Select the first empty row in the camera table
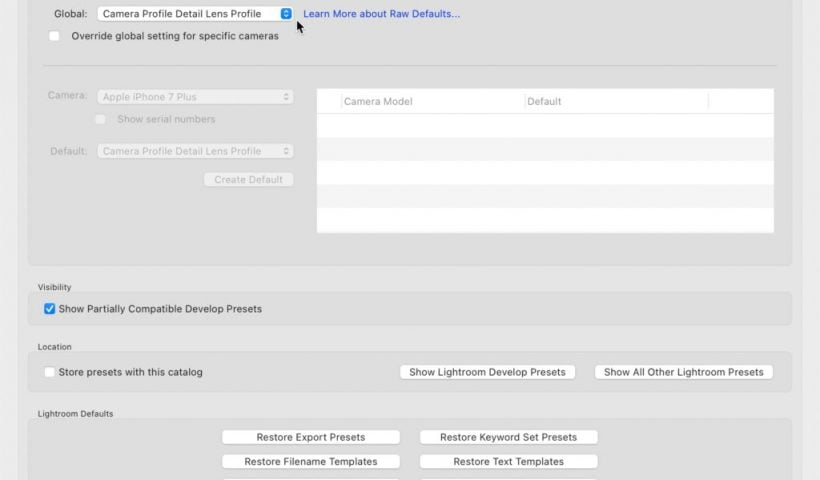Image resolution: width=820 pixels, height=480 pixels. point(545,125)
